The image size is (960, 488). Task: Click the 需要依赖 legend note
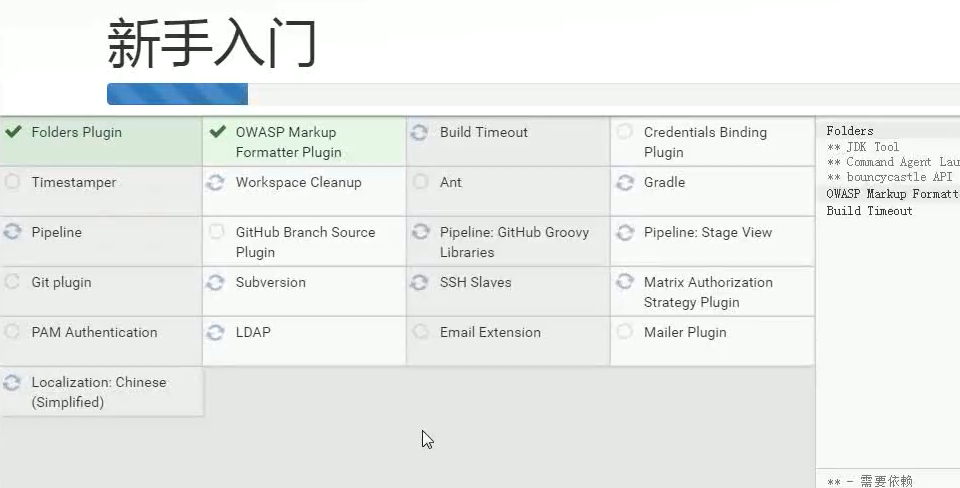pos(869,481)
